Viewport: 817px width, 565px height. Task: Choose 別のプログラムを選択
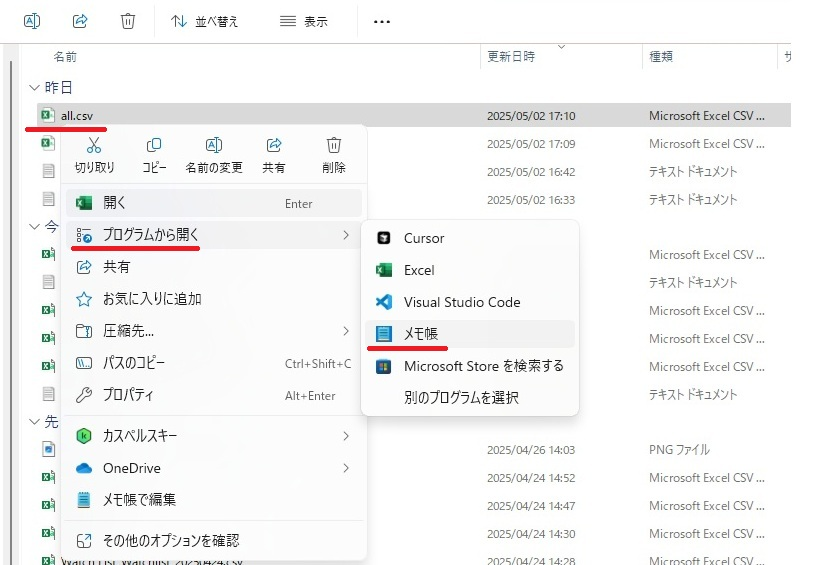pos(470,398)
